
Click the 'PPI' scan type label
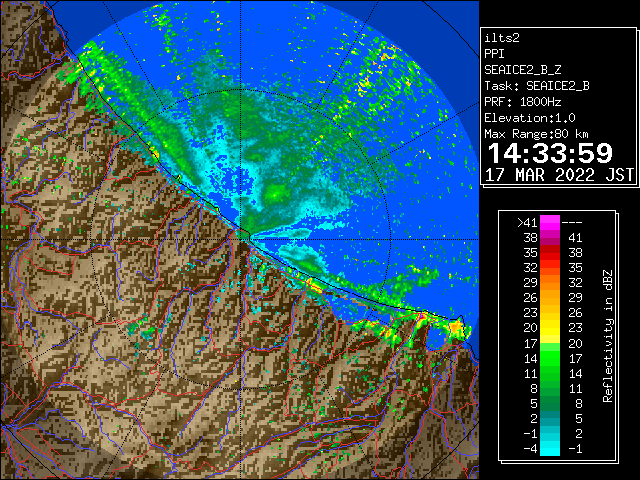click(x=494, y=54)
